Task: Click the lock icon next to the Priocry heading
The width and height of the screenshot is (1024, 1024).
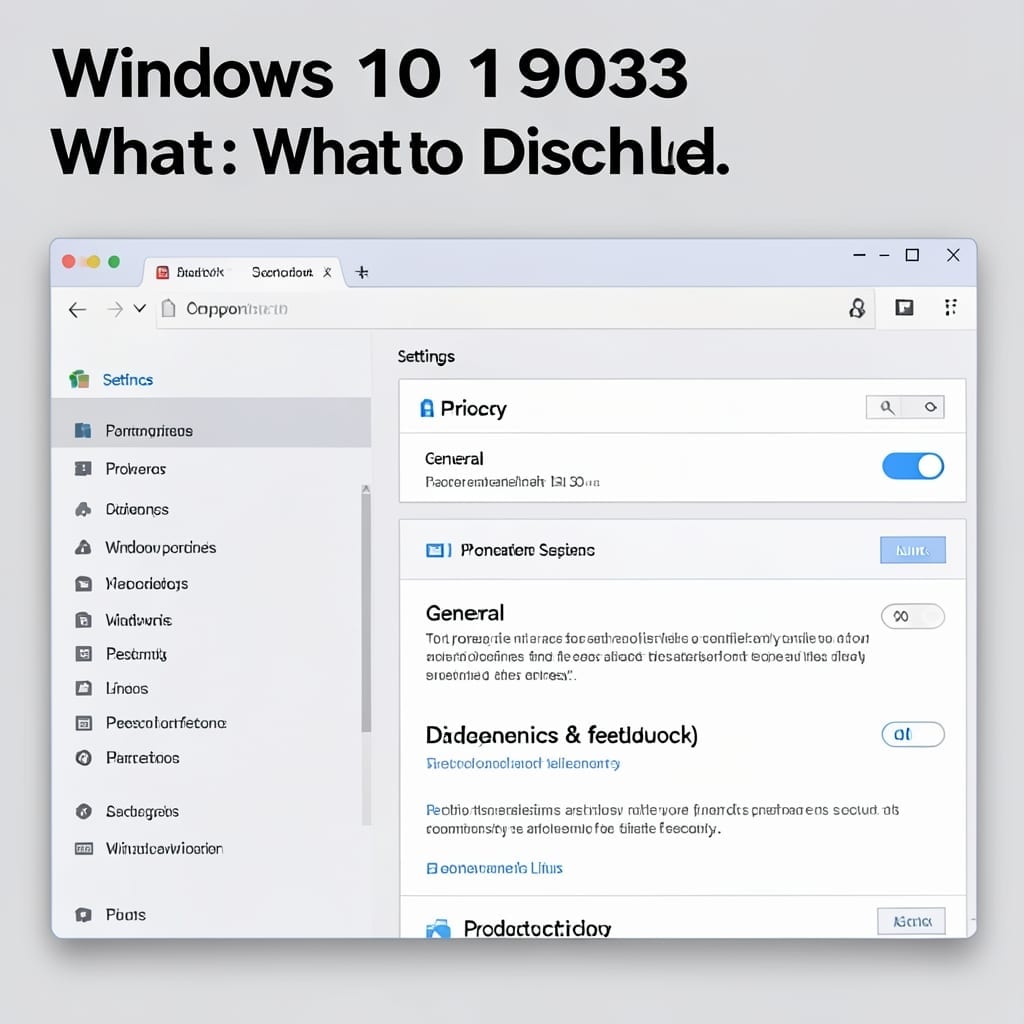Action: [x=426, y=408]
